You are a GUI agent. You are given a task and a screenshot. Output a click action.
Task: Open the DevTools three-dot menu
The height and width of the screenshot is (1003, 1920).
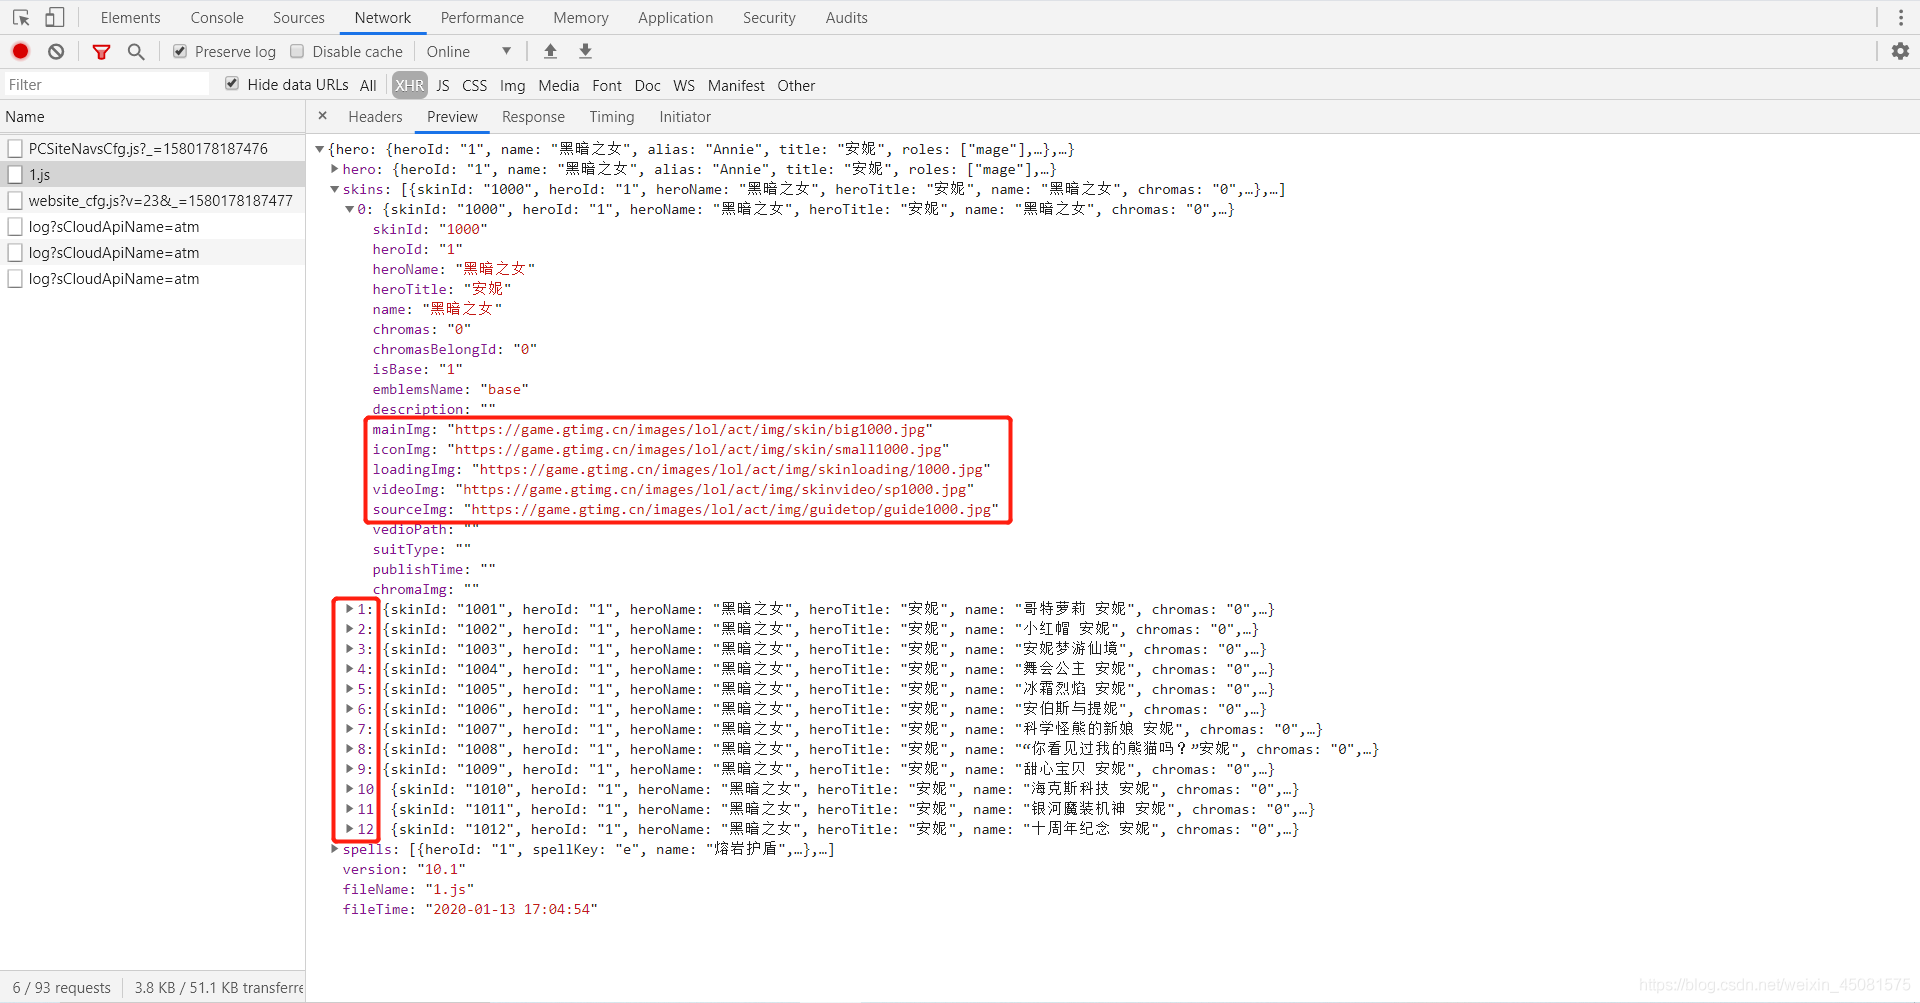coord(1901,18)
